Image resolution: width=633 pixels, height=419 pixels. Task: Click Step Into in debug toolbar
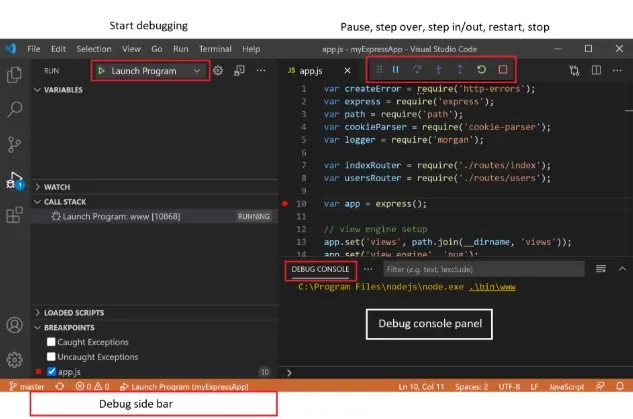[438, 69]
